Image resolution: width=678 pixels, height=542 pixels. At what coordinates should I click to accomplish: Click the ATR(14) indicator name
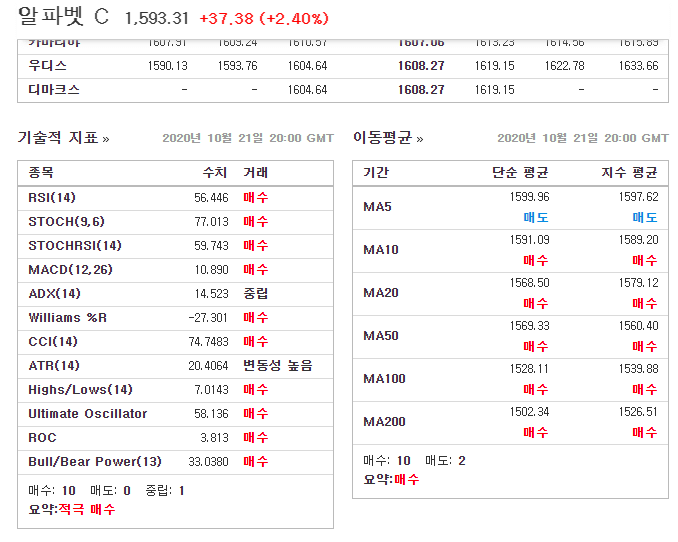click(x=54, y=366)
